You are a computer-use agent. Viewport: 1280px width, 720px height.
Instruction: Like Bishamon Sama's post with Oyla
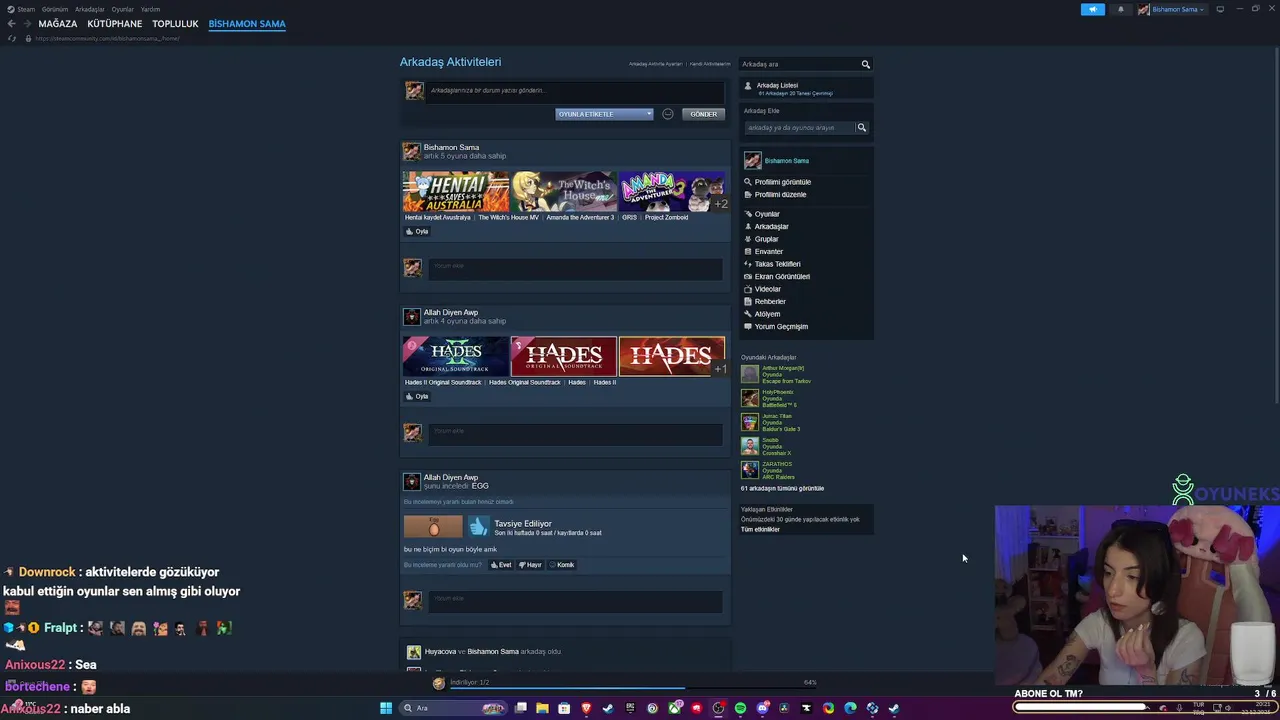click(417, 231)
